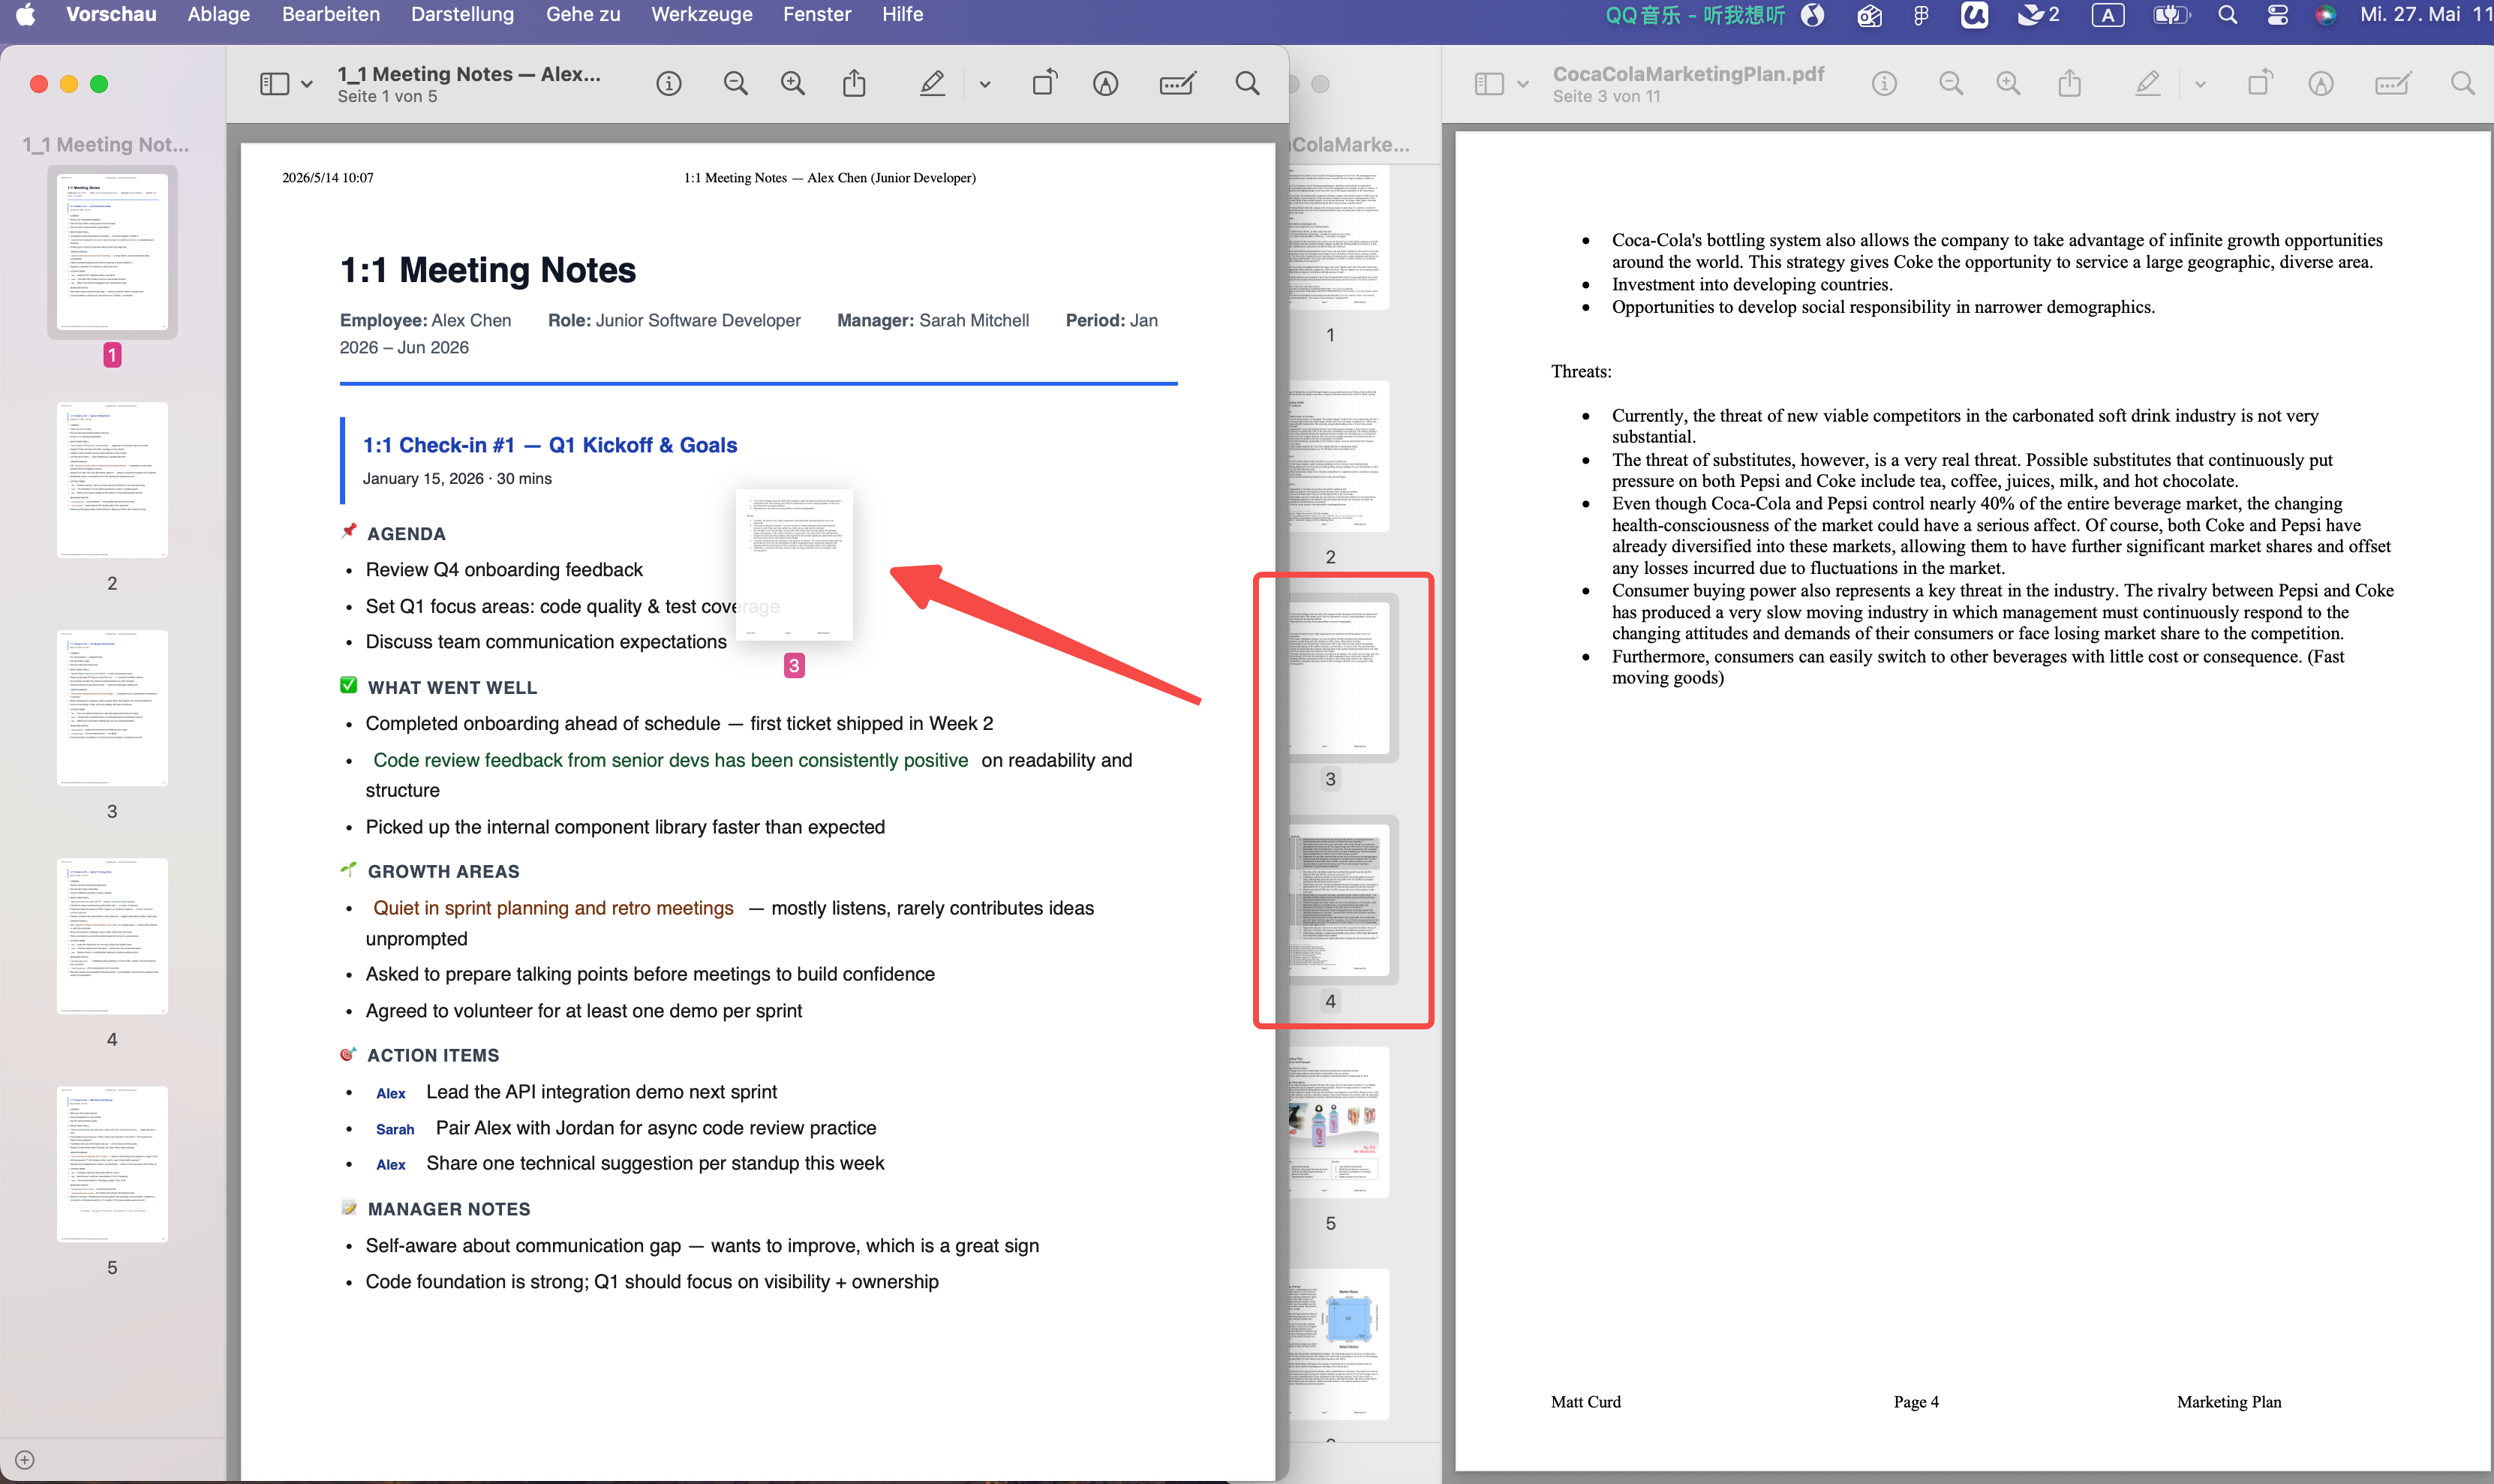This screenshot has height=1484, width=2494.
Task: Select CocaCola plan page 1 thumbnail
Action: point(1338,238)
